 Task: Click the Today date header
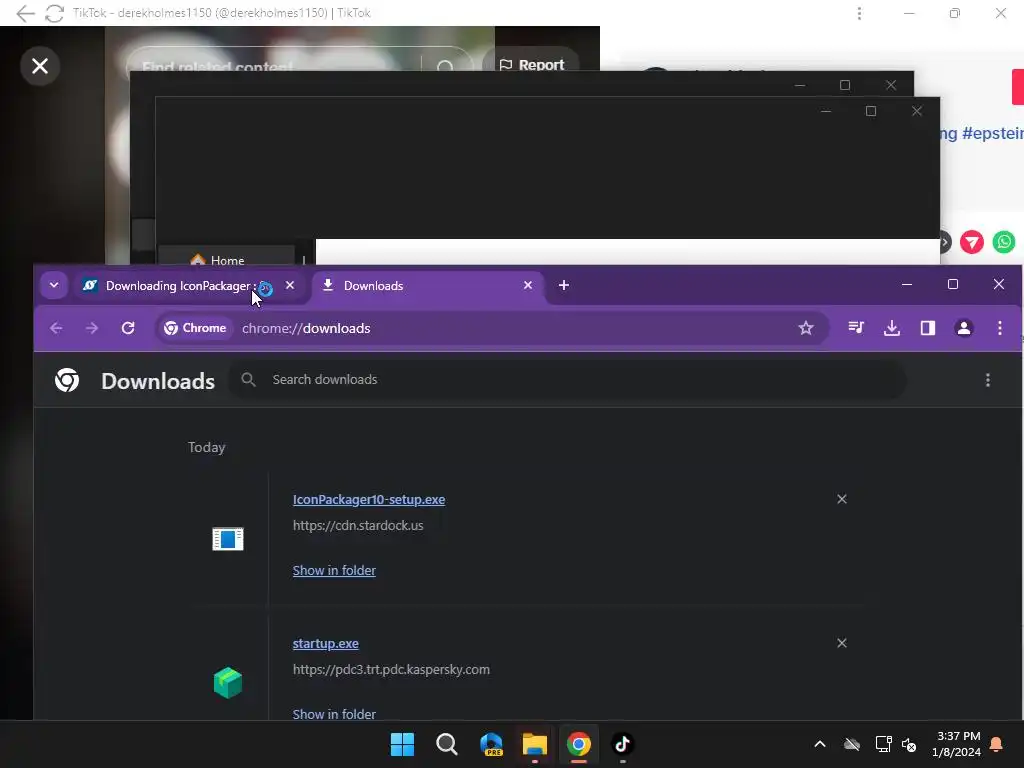[206, 447]
